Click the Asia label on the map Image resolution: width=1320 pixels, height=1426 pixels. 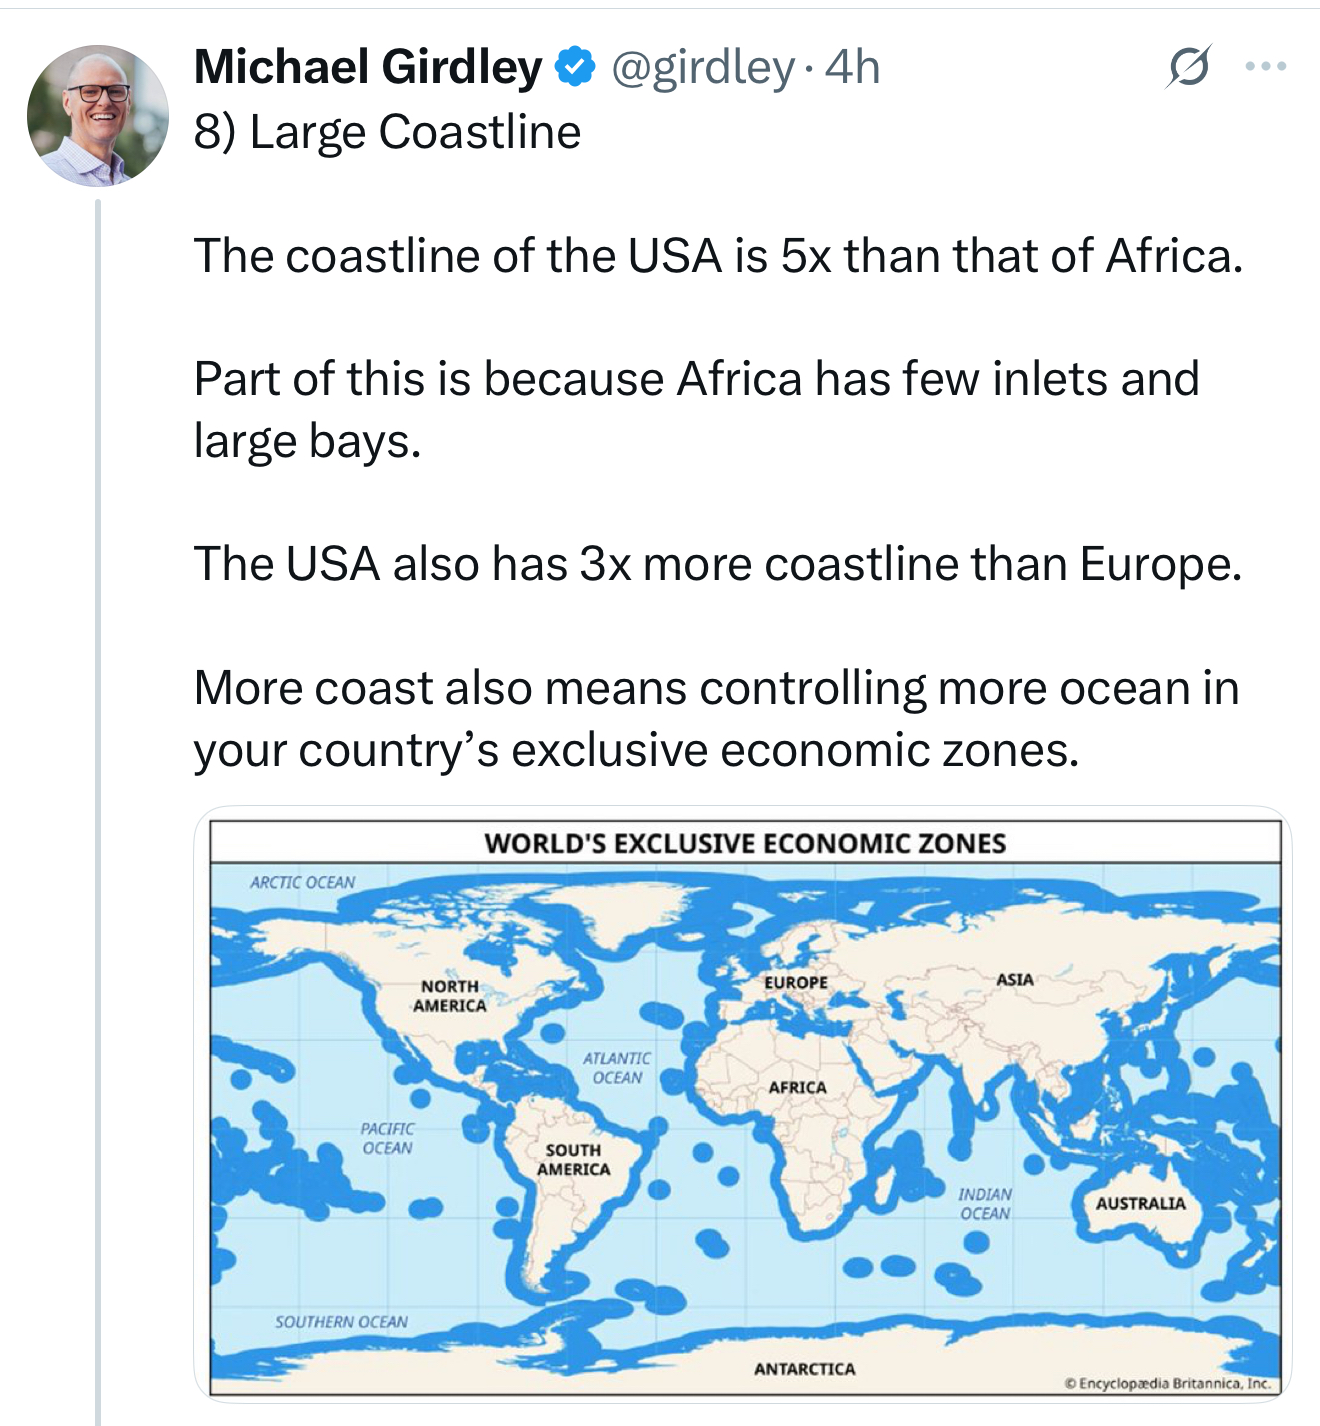1014,979
